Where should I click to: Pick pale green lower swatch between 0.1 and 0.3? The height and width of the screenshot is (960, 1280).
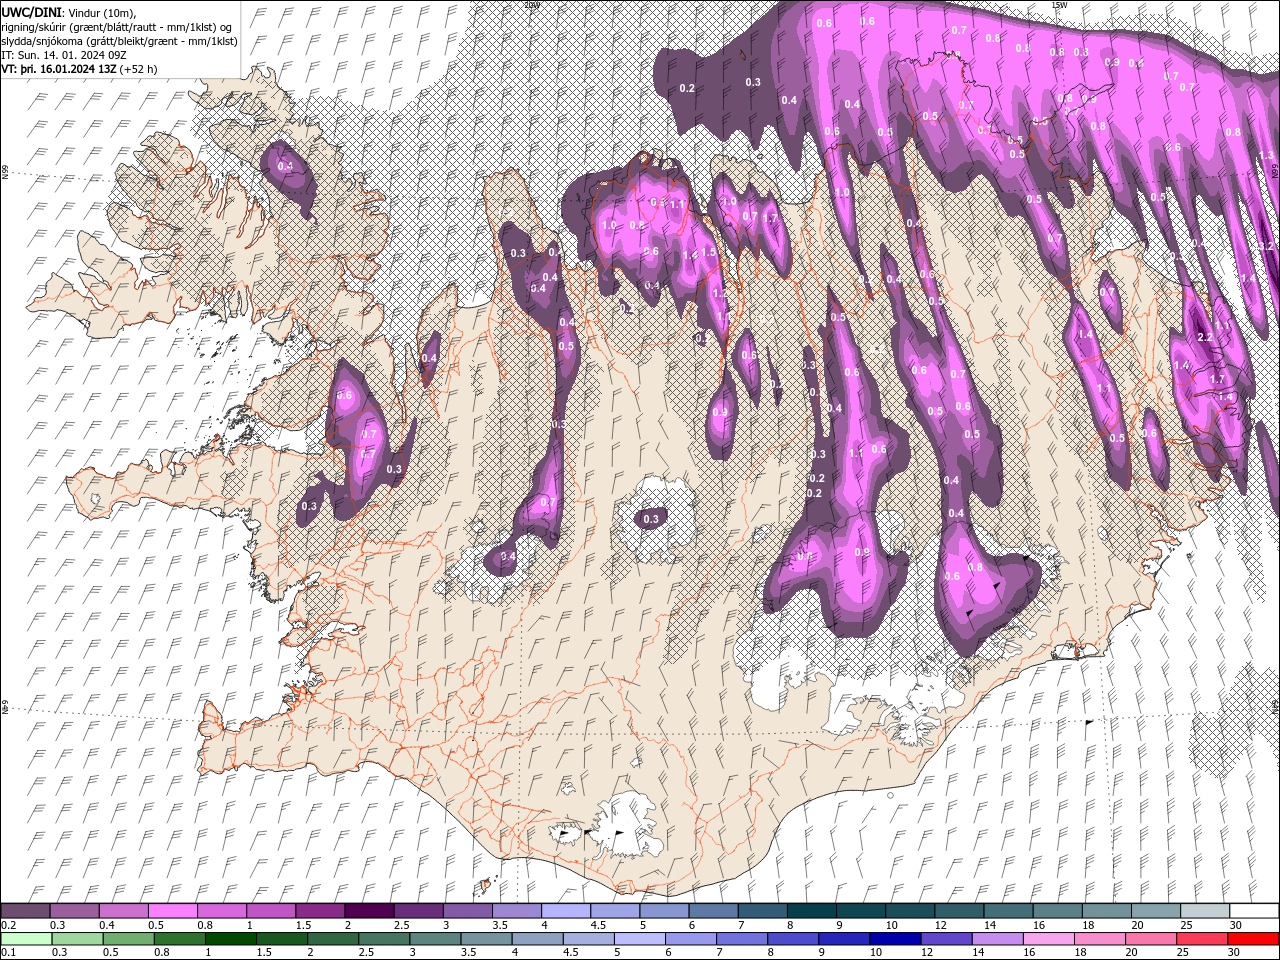[x=25, y=939]
